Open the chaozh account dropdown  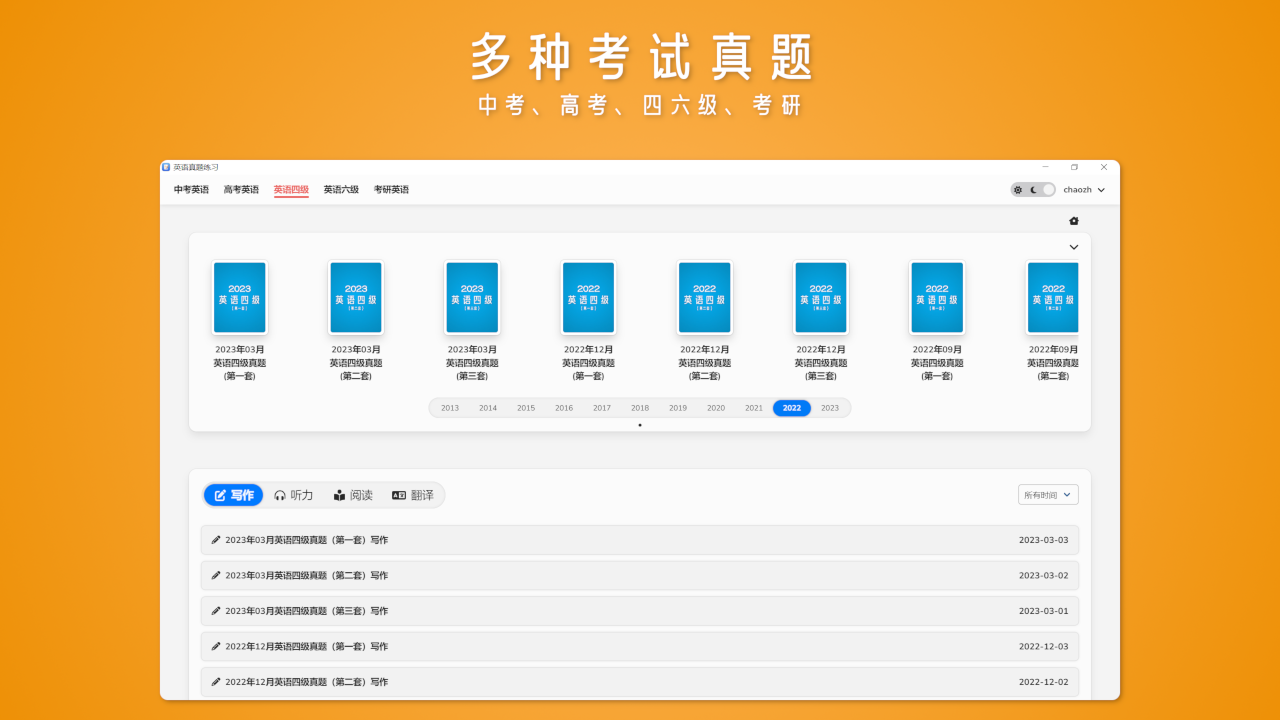(1084, 189)
